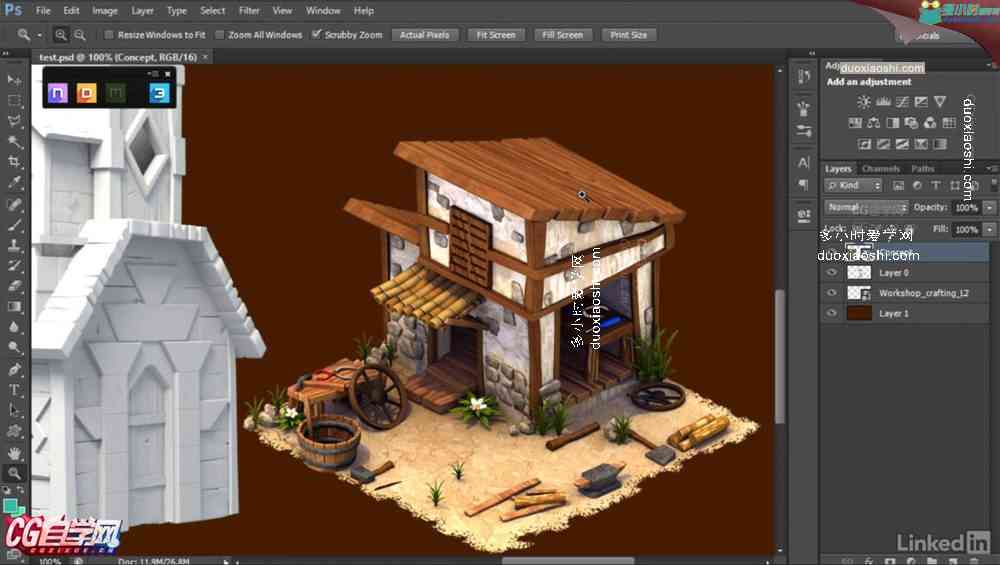Screen dimensions: 1000x565
Task: Add a Black & White adjustment
Action: point(893,123)
